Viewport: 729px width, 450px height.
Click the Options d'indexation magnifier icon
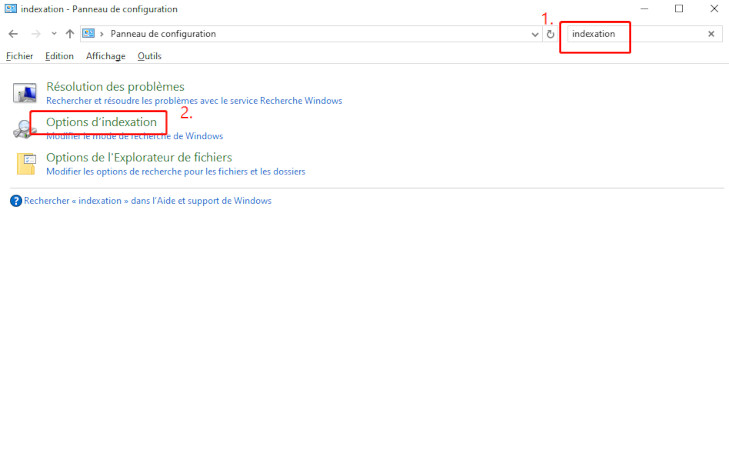pos(25,129)
